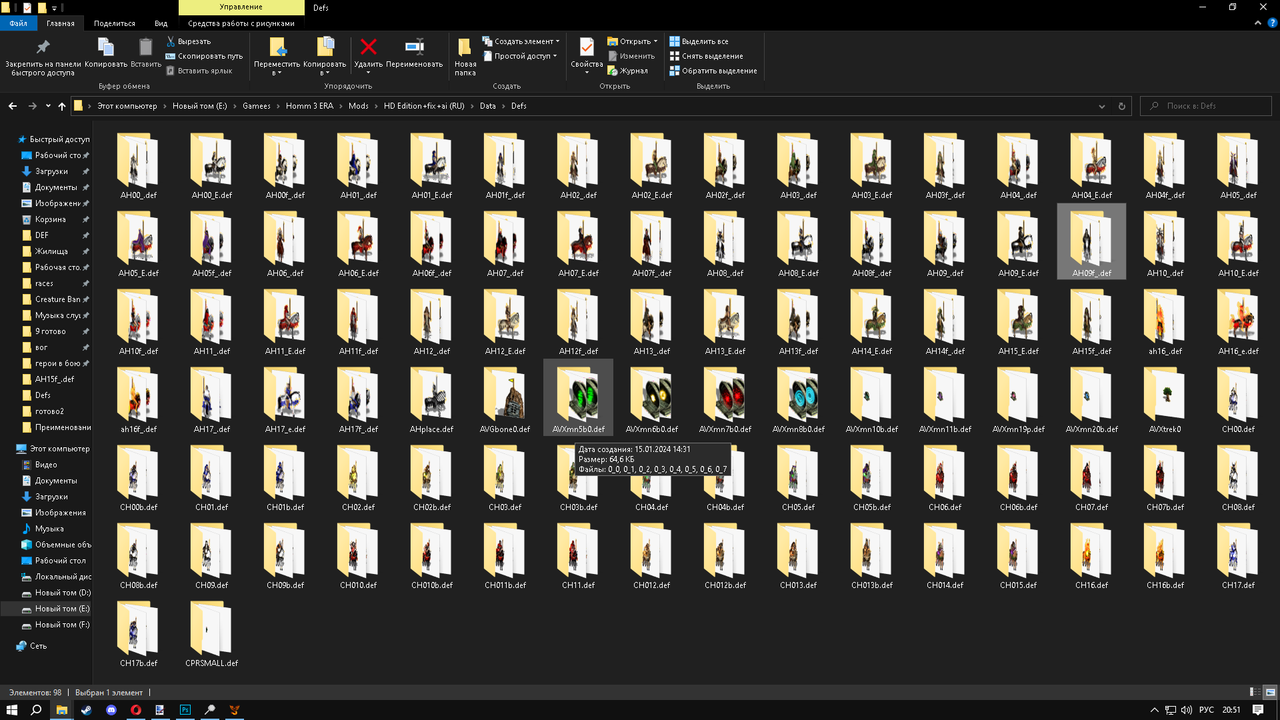Click Gamees in breadcrumb path

[x=256, y=106]
